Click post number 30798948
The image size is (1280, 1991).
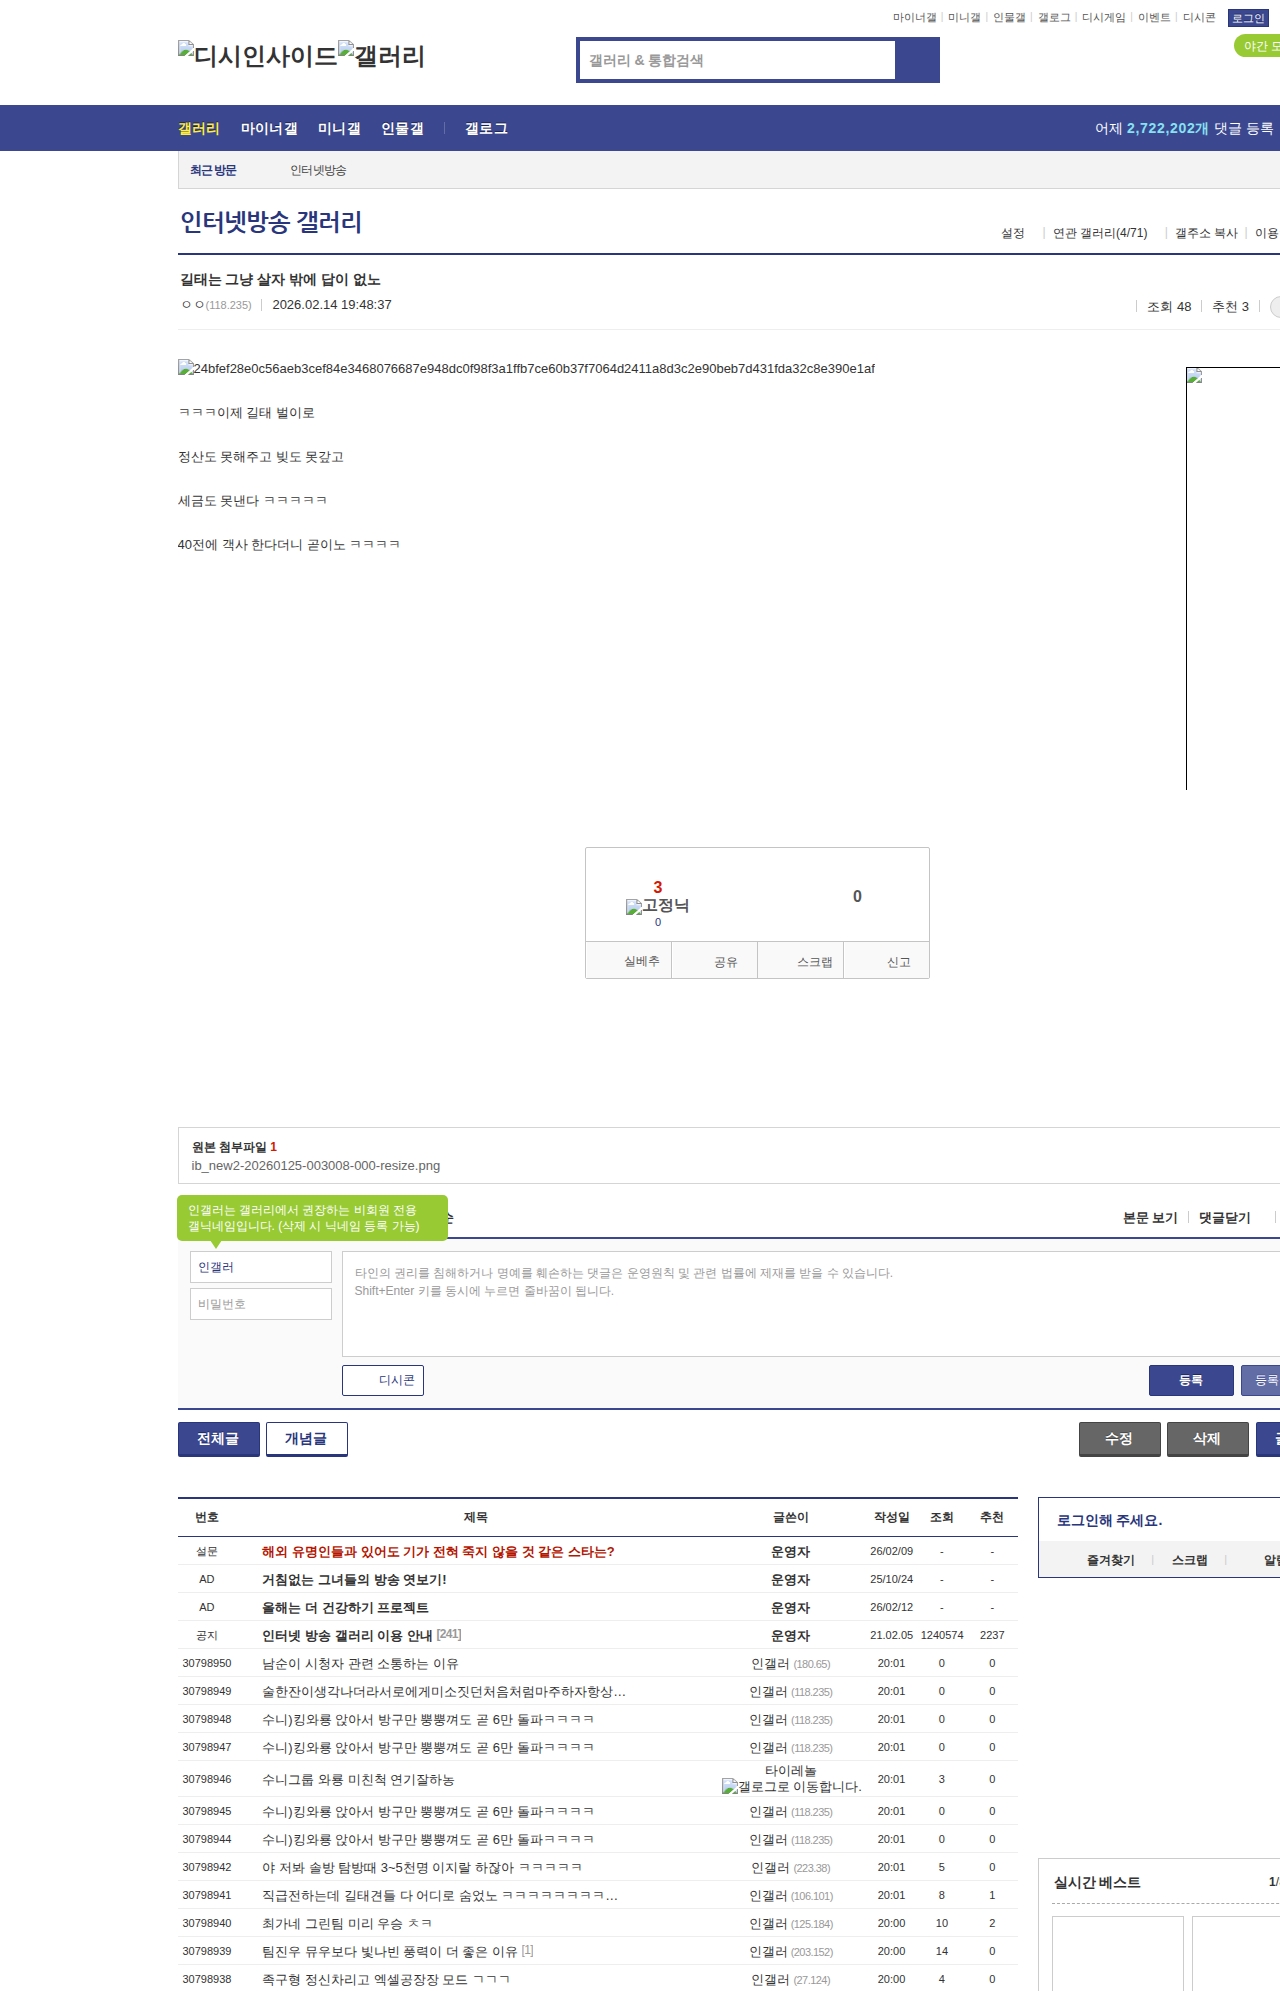[x=207, y=1720]
